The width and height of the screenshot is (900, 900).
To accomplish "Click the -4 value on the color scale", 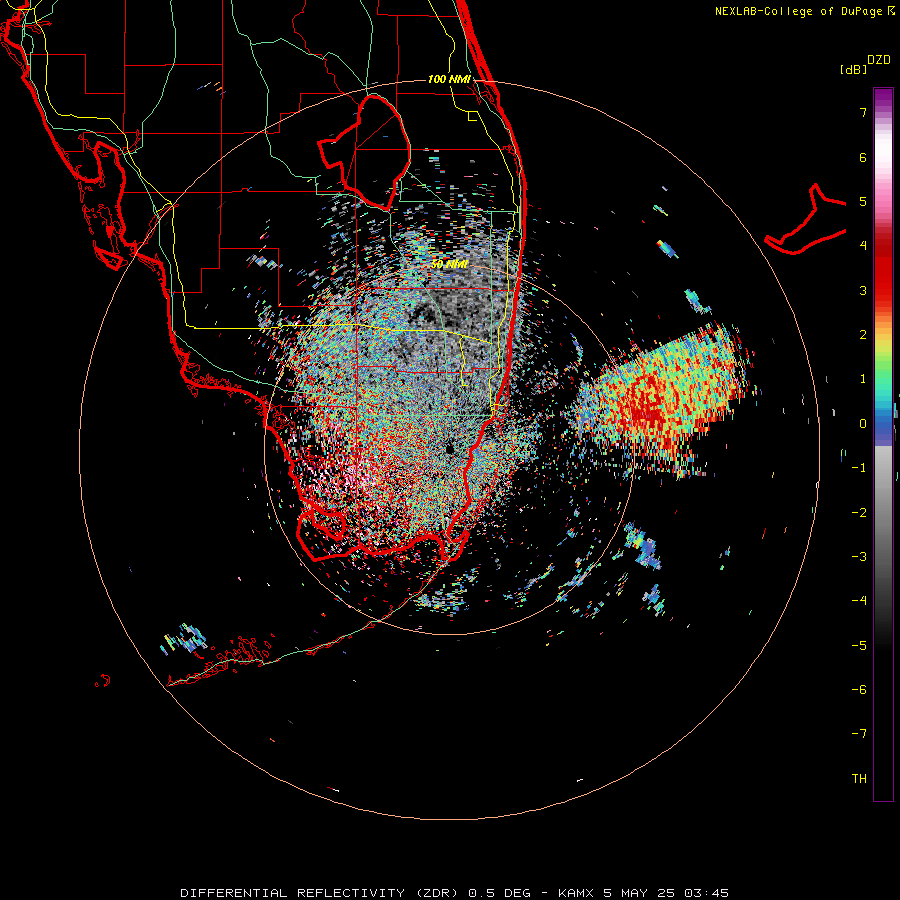I will tap(859, 601).
